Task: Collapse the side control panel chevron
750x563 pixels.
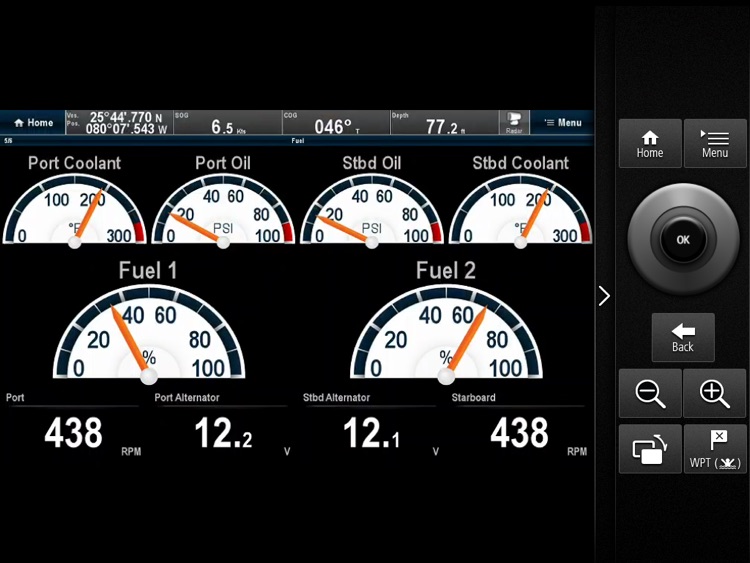Action: 604,296
